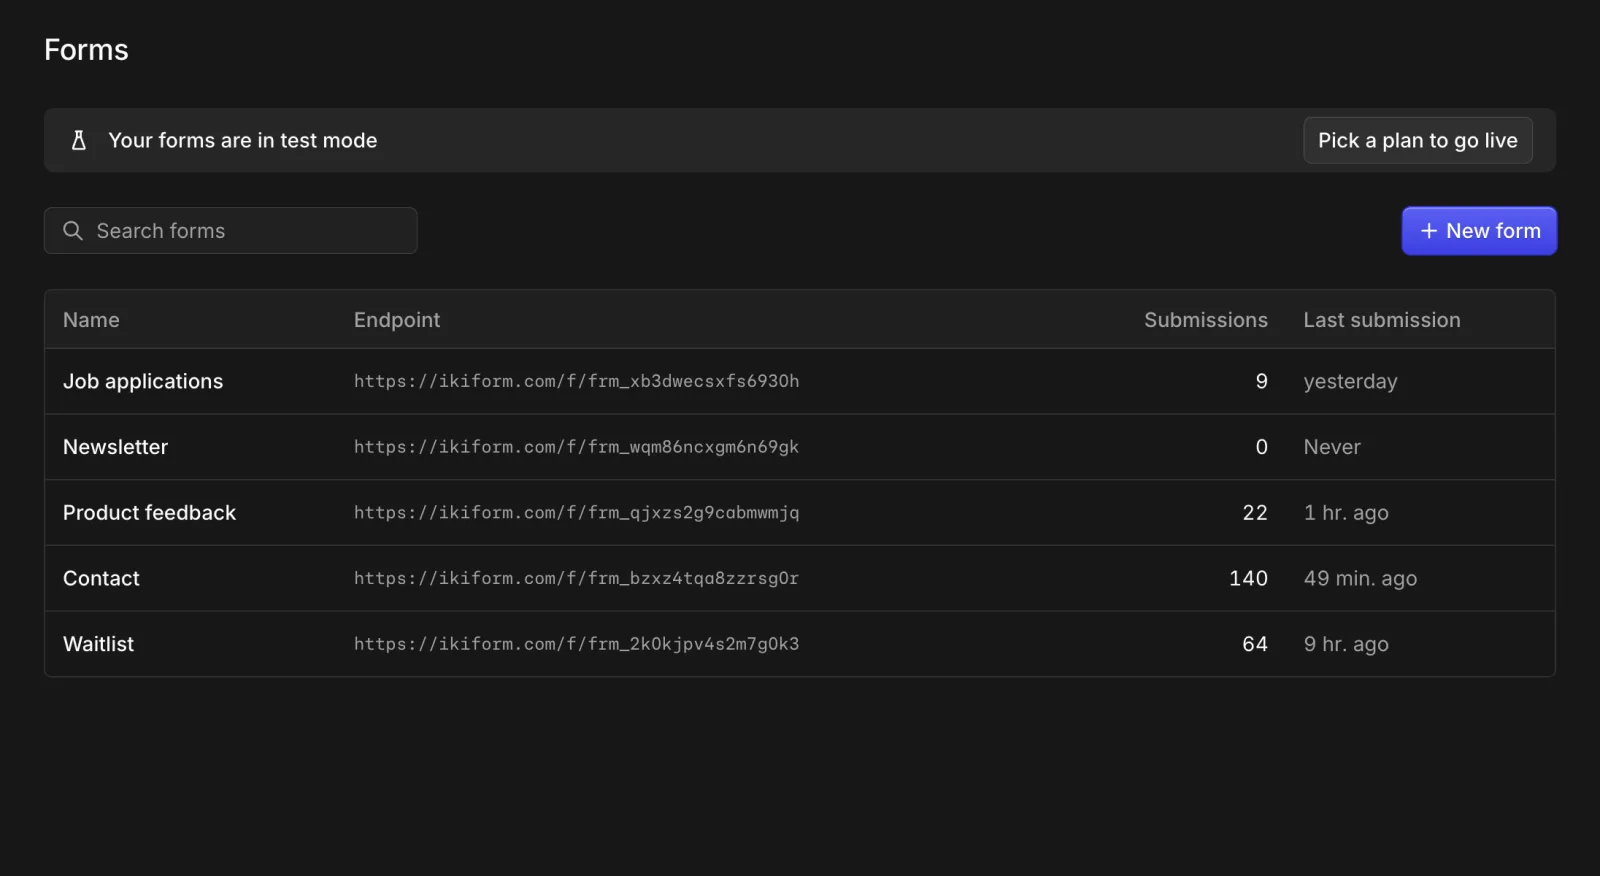
Task: Focus the Search forms input field
Action: pyautogui.click(x=231, y=231)
